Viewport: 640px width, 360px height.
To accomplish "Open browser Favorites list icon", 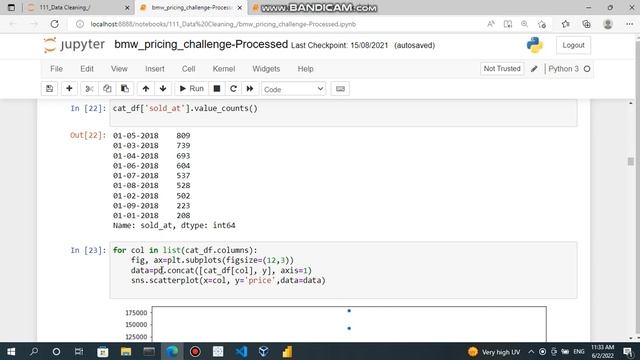I will (x=565, y=24).
